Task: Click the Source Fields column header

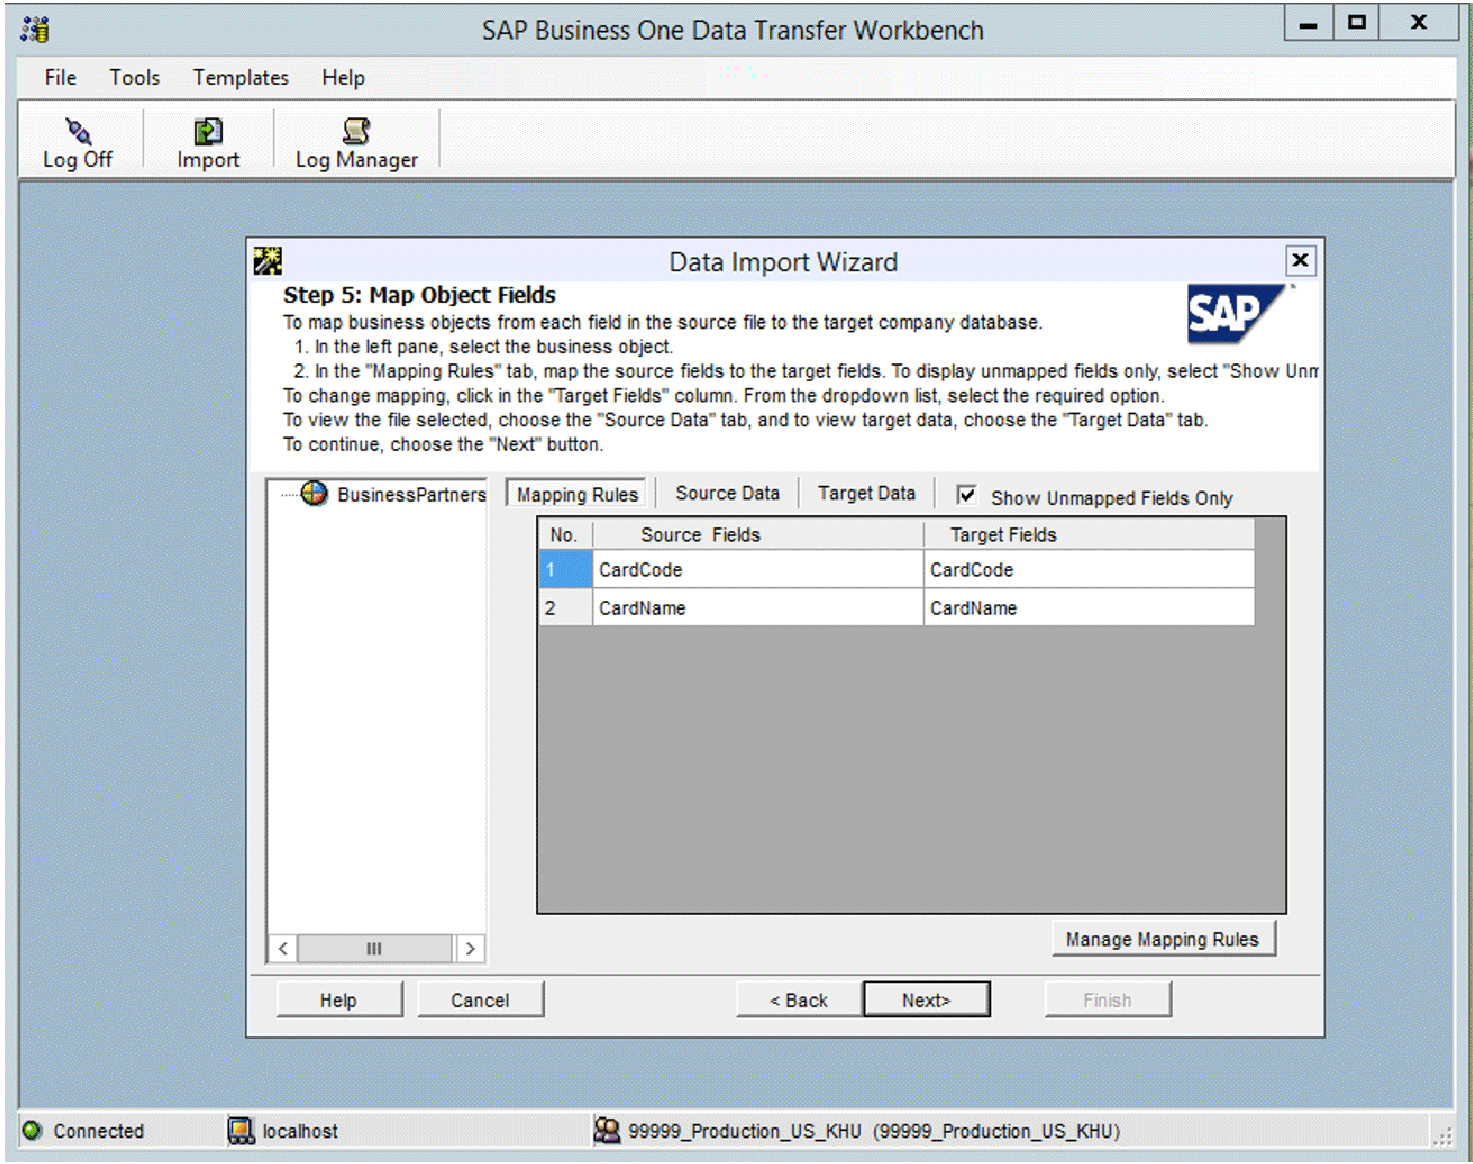Action: (757, 535)
